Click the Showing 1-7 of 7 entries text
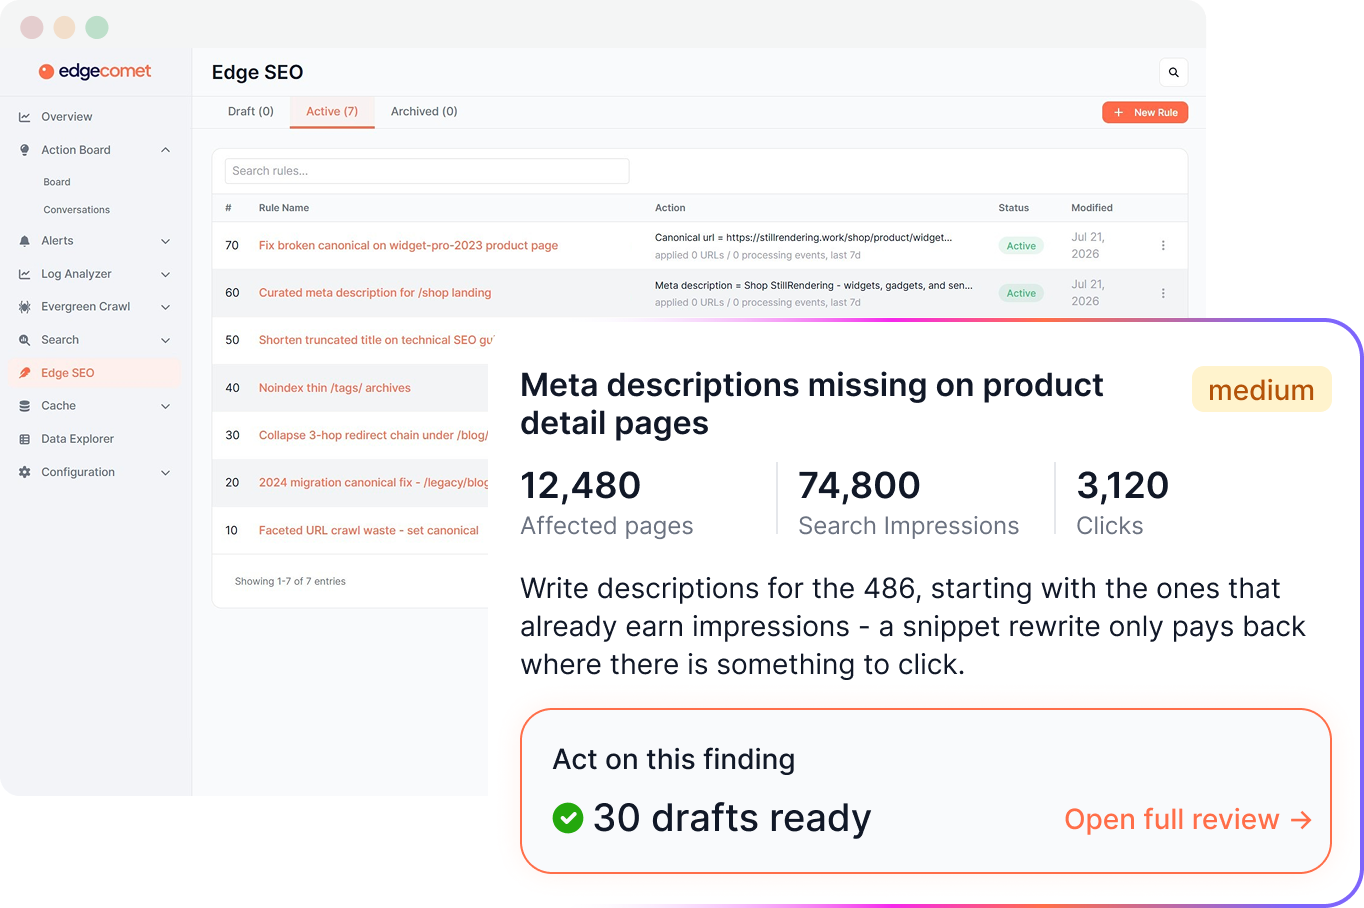This screenshot has height=908, width=1364. point(290,581)
